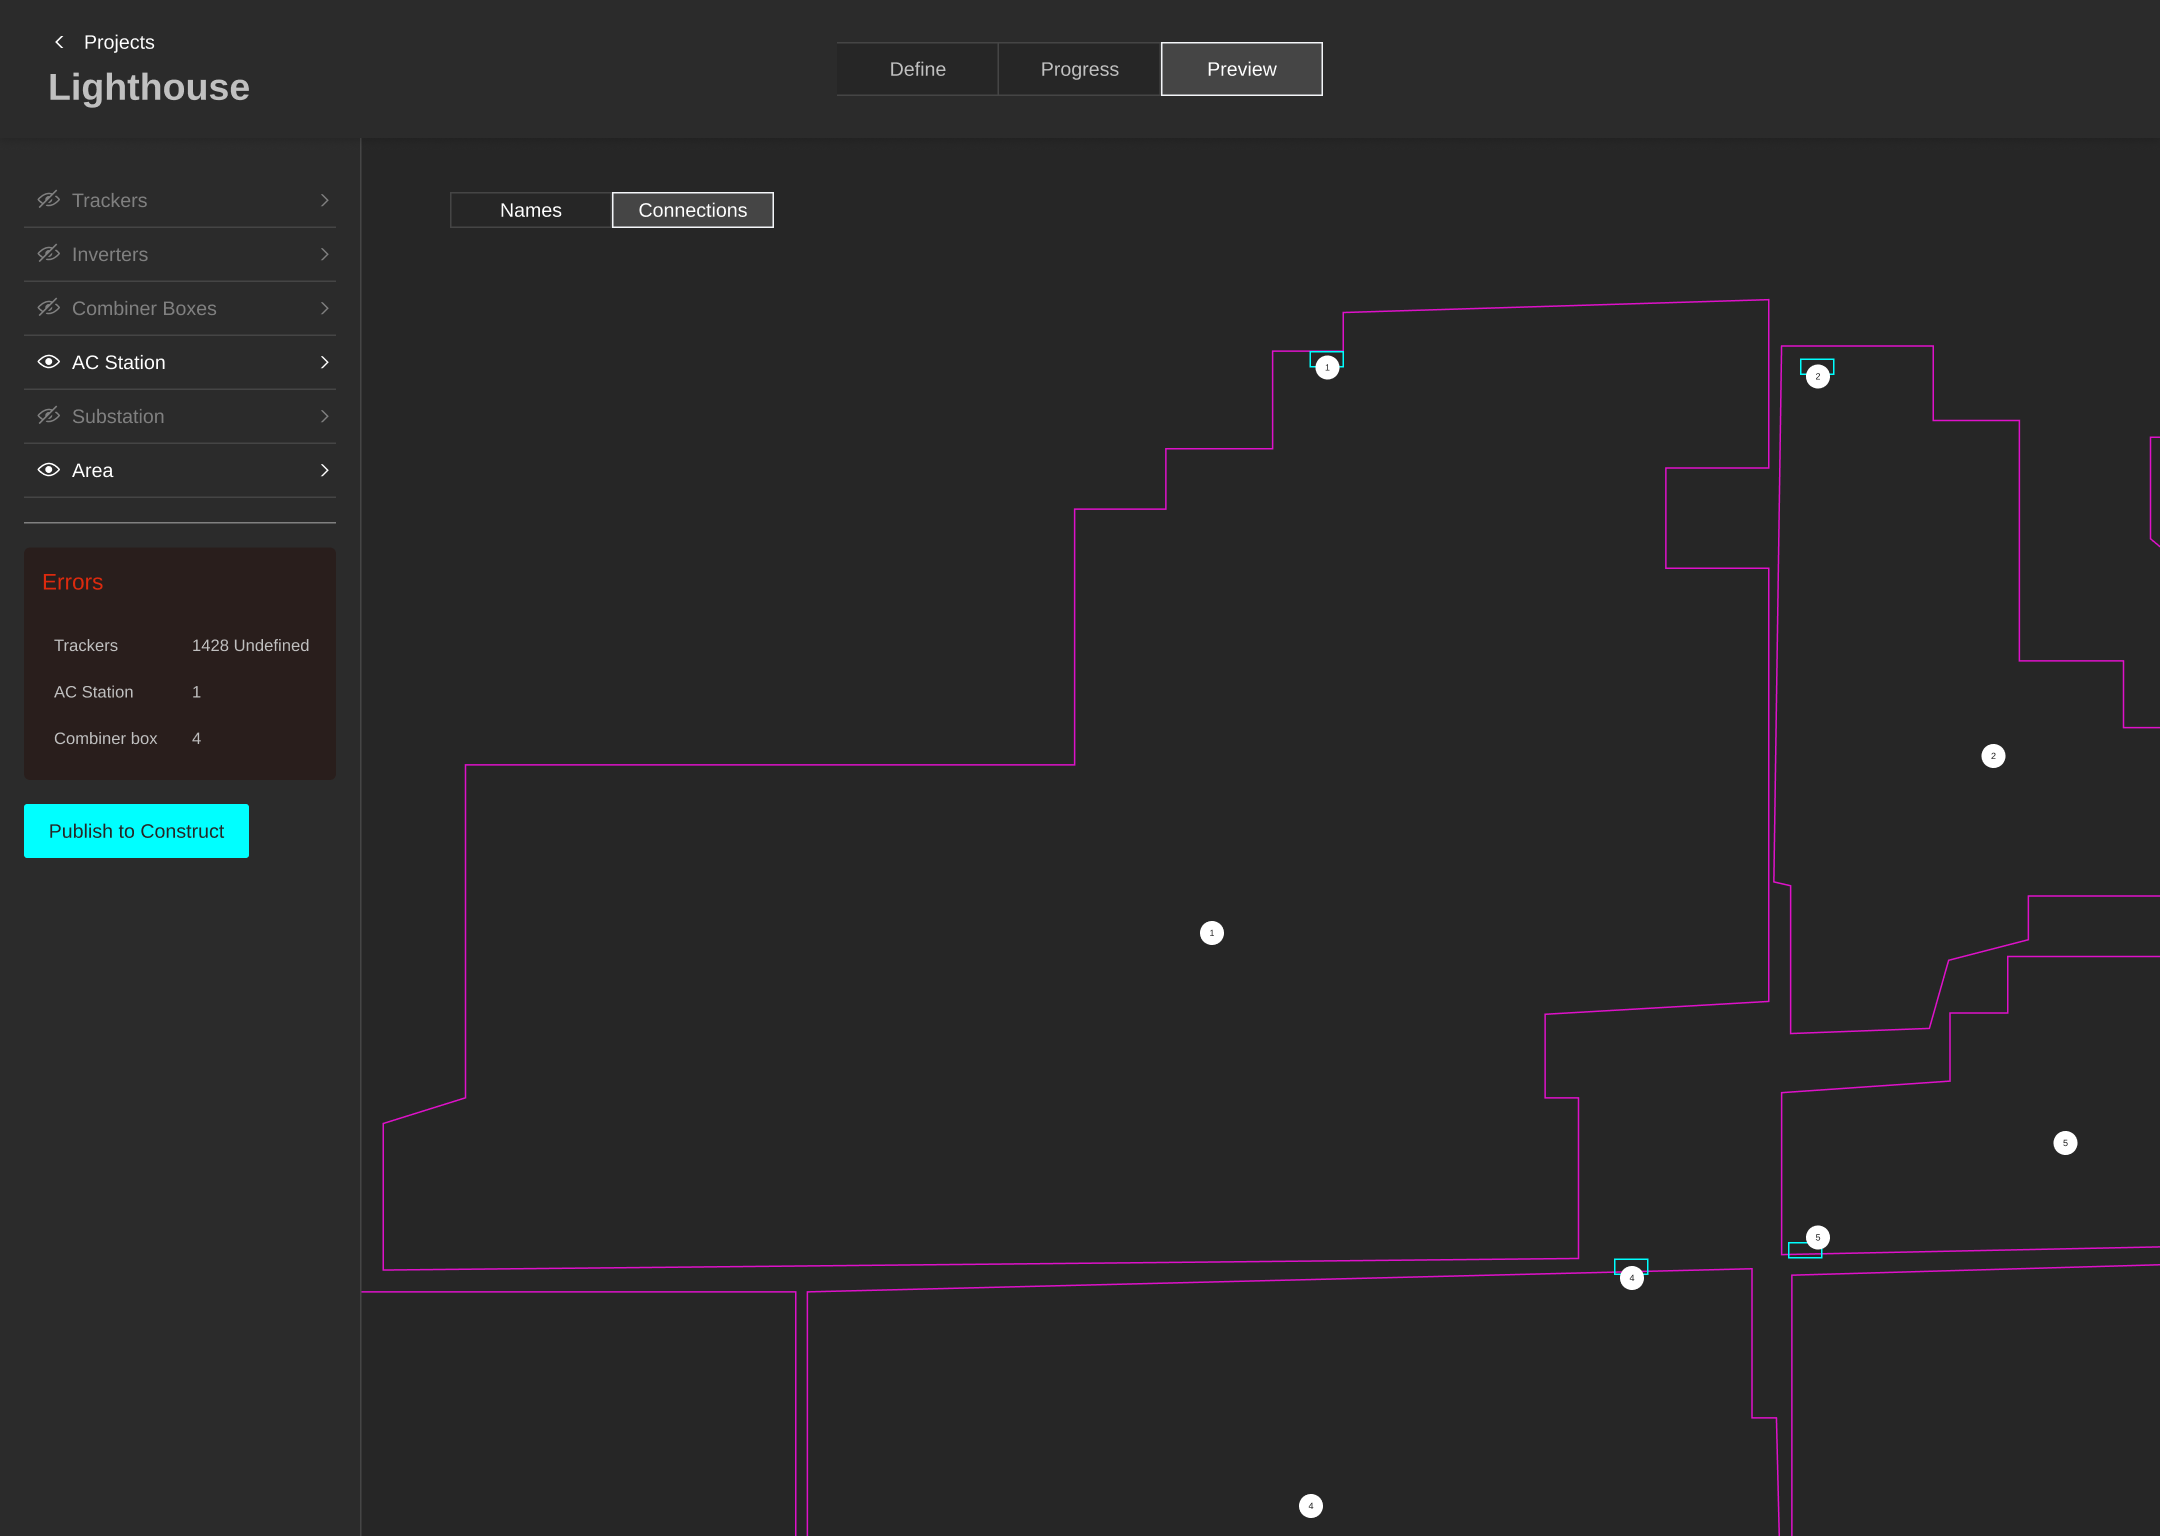This screenshot has height=1536, width=2160.
Task: Click the Trackers error row label
Action: [x=86, y=645]
